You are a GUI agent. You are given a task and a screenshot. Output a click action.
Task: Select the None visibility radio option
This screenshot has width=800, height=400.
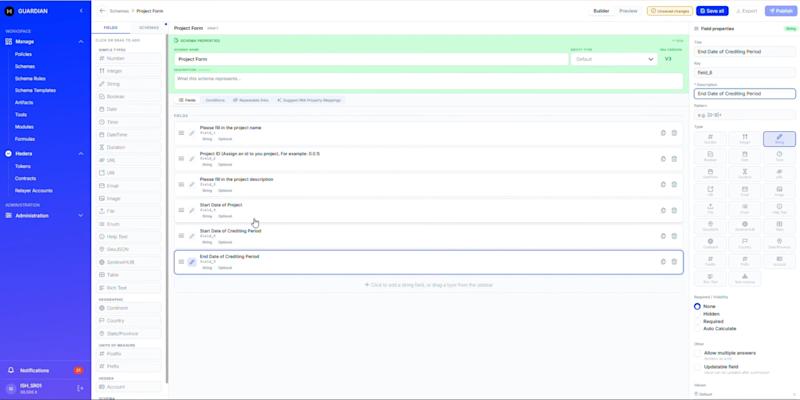point(697,307)
